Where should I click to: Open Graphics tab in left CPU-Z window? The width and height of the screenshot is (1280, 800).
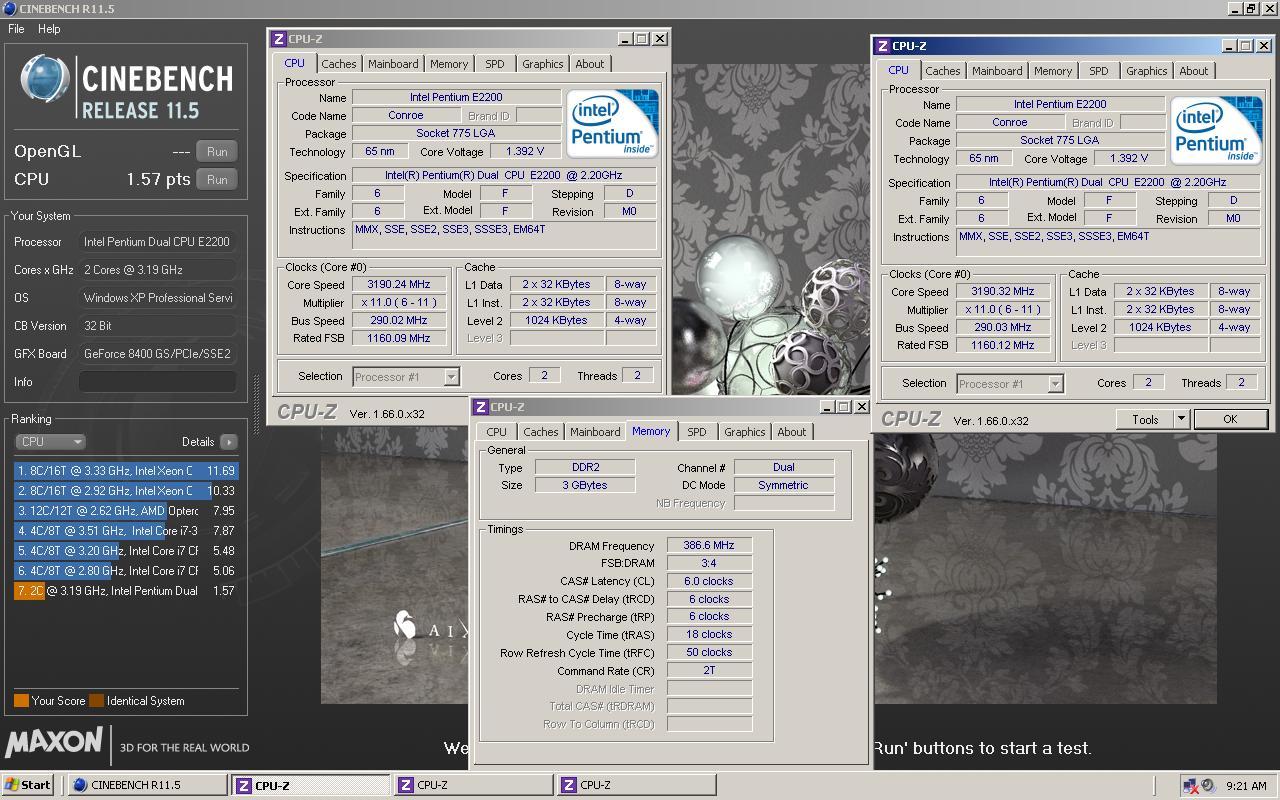pyautogui.click(x=543, y=64)
